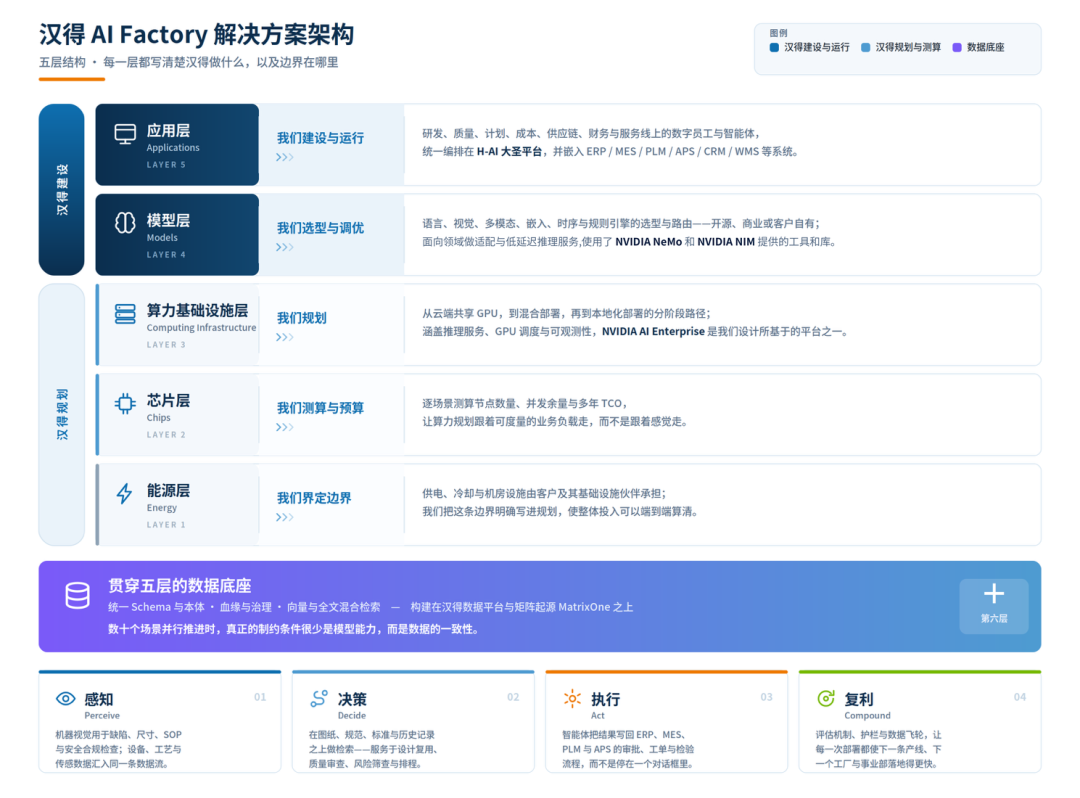The height and width of the screenshot is (798, 1080).
Task: Click the 图例 legend label
Action: click(778, 33)
